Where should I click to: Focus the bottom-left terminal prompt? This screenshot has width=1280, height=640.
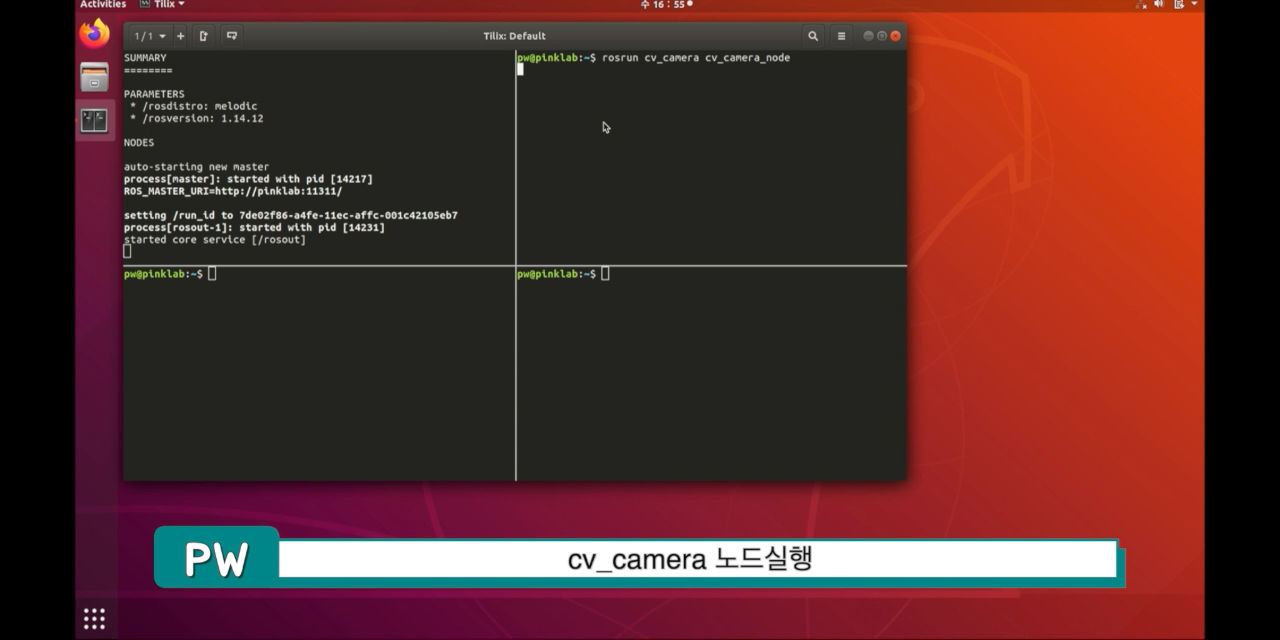point(170,274)
